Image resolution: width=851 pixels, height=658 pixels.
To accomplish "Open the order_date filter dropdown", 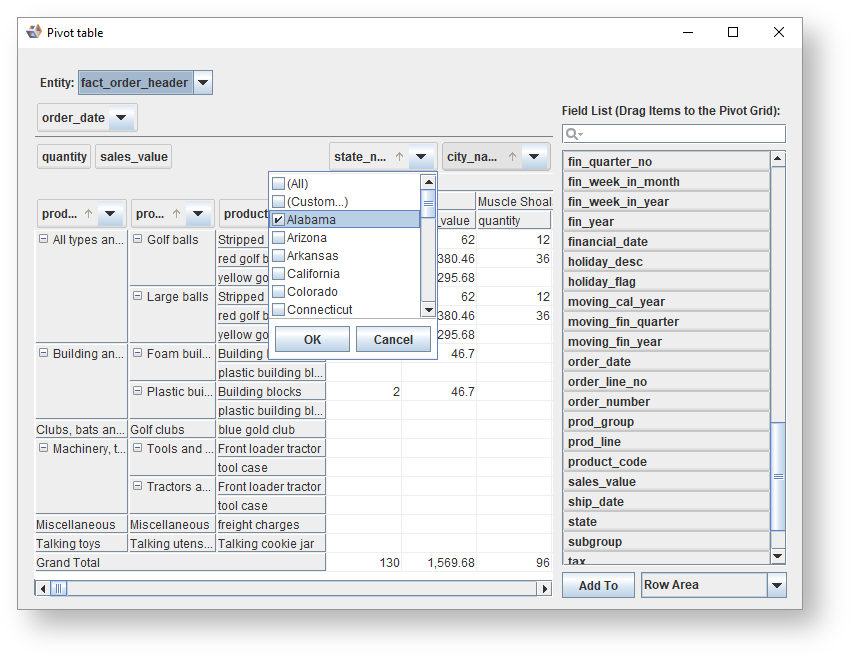I will pyautogui.click(x=121, y=118).
